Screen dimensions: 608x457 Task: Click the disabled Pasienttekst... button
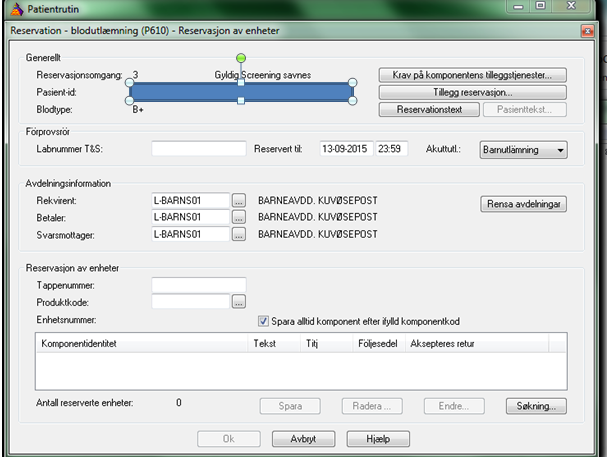pyautogui.click(x=524, y=109)
